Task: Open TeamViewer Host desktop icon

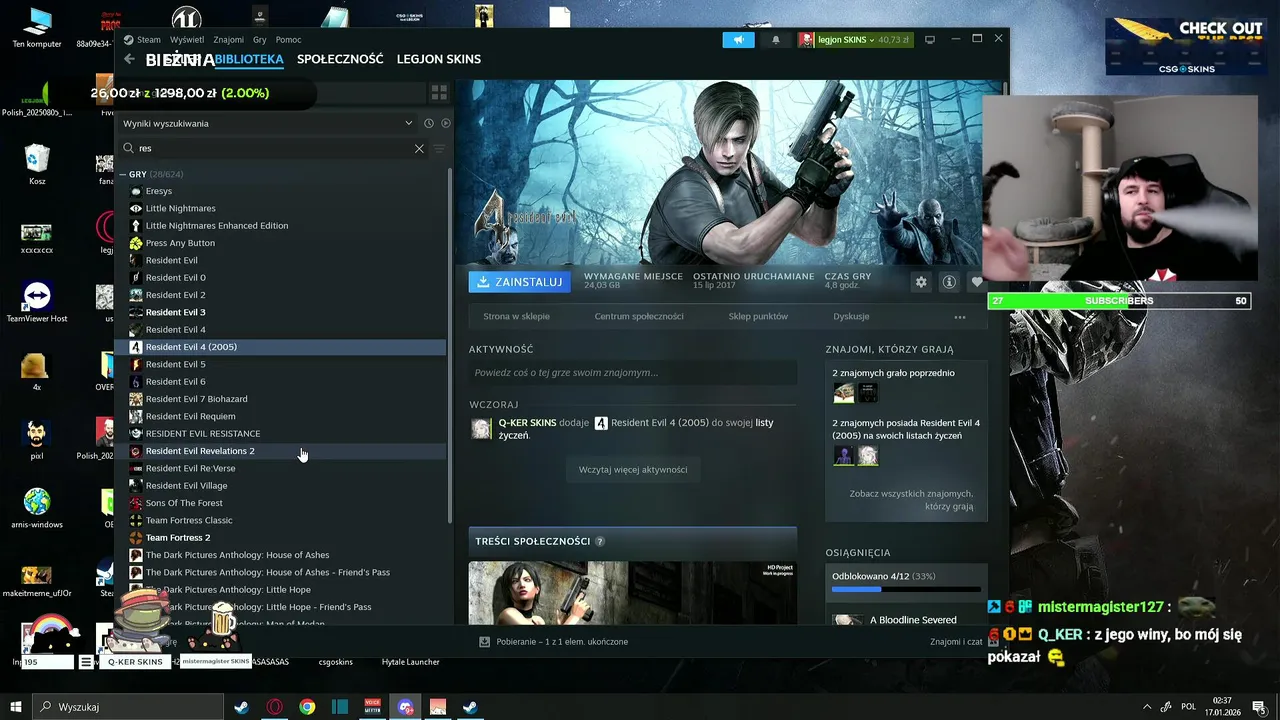Action: pyautogui.click(x=37, y=302)
